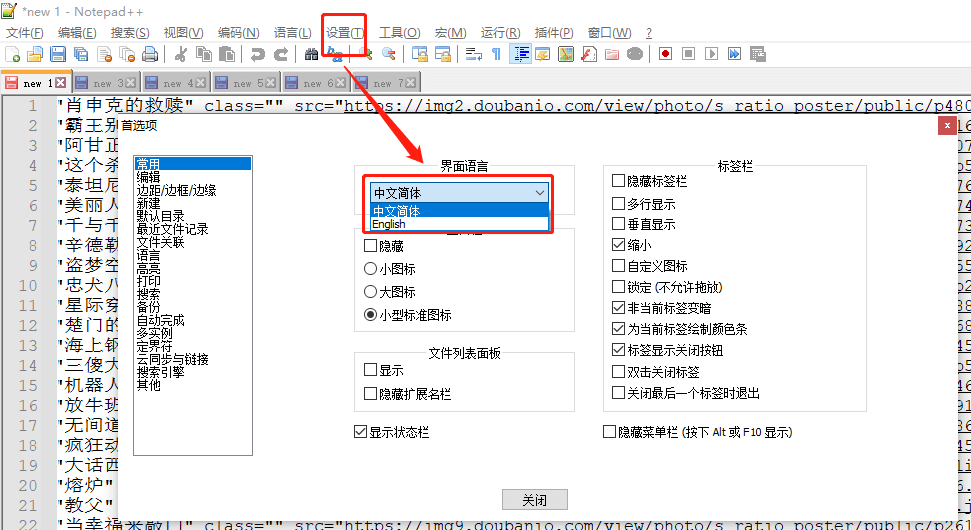Collapse the 界面语言 combo box arrow
This screenshot has width=971, height=530.
tap(539, 193)
